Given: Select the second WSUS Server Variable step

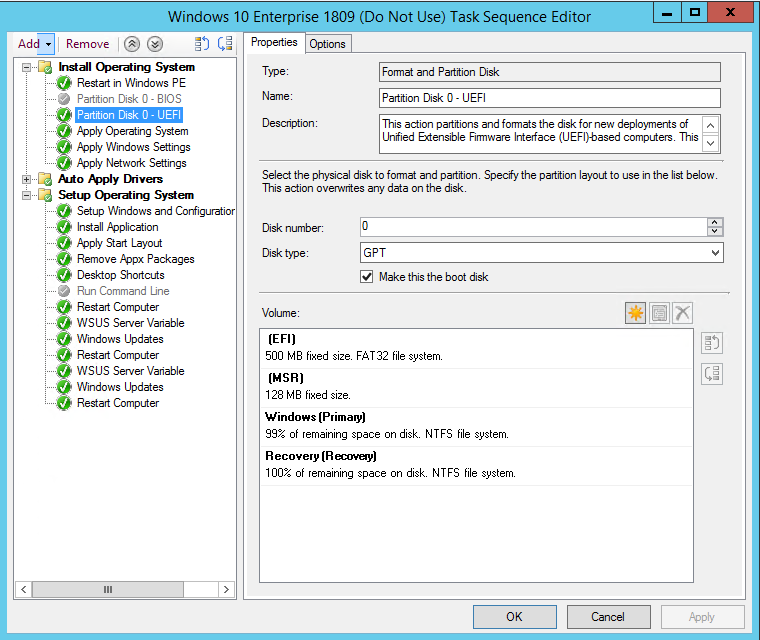Looking at the screenshot, I should 131,371.
